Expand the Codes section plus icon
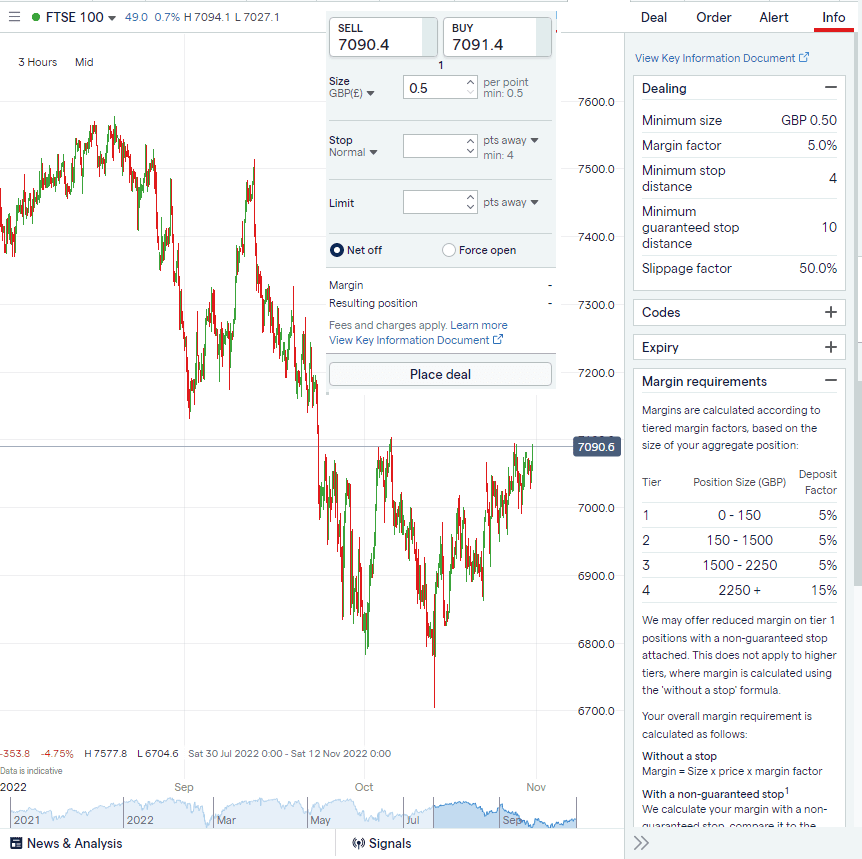Screen dimensions: 862x859 pyautogui.click(x=830, y=312)
